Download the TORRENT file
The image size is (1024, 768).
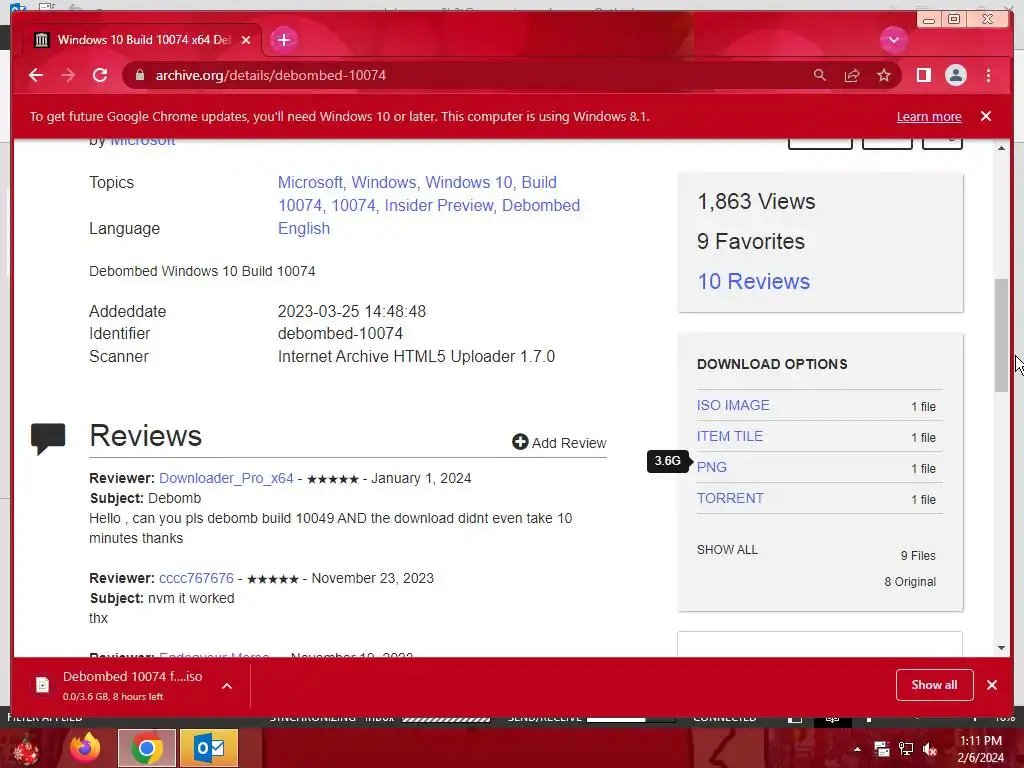tap(730, 498)
